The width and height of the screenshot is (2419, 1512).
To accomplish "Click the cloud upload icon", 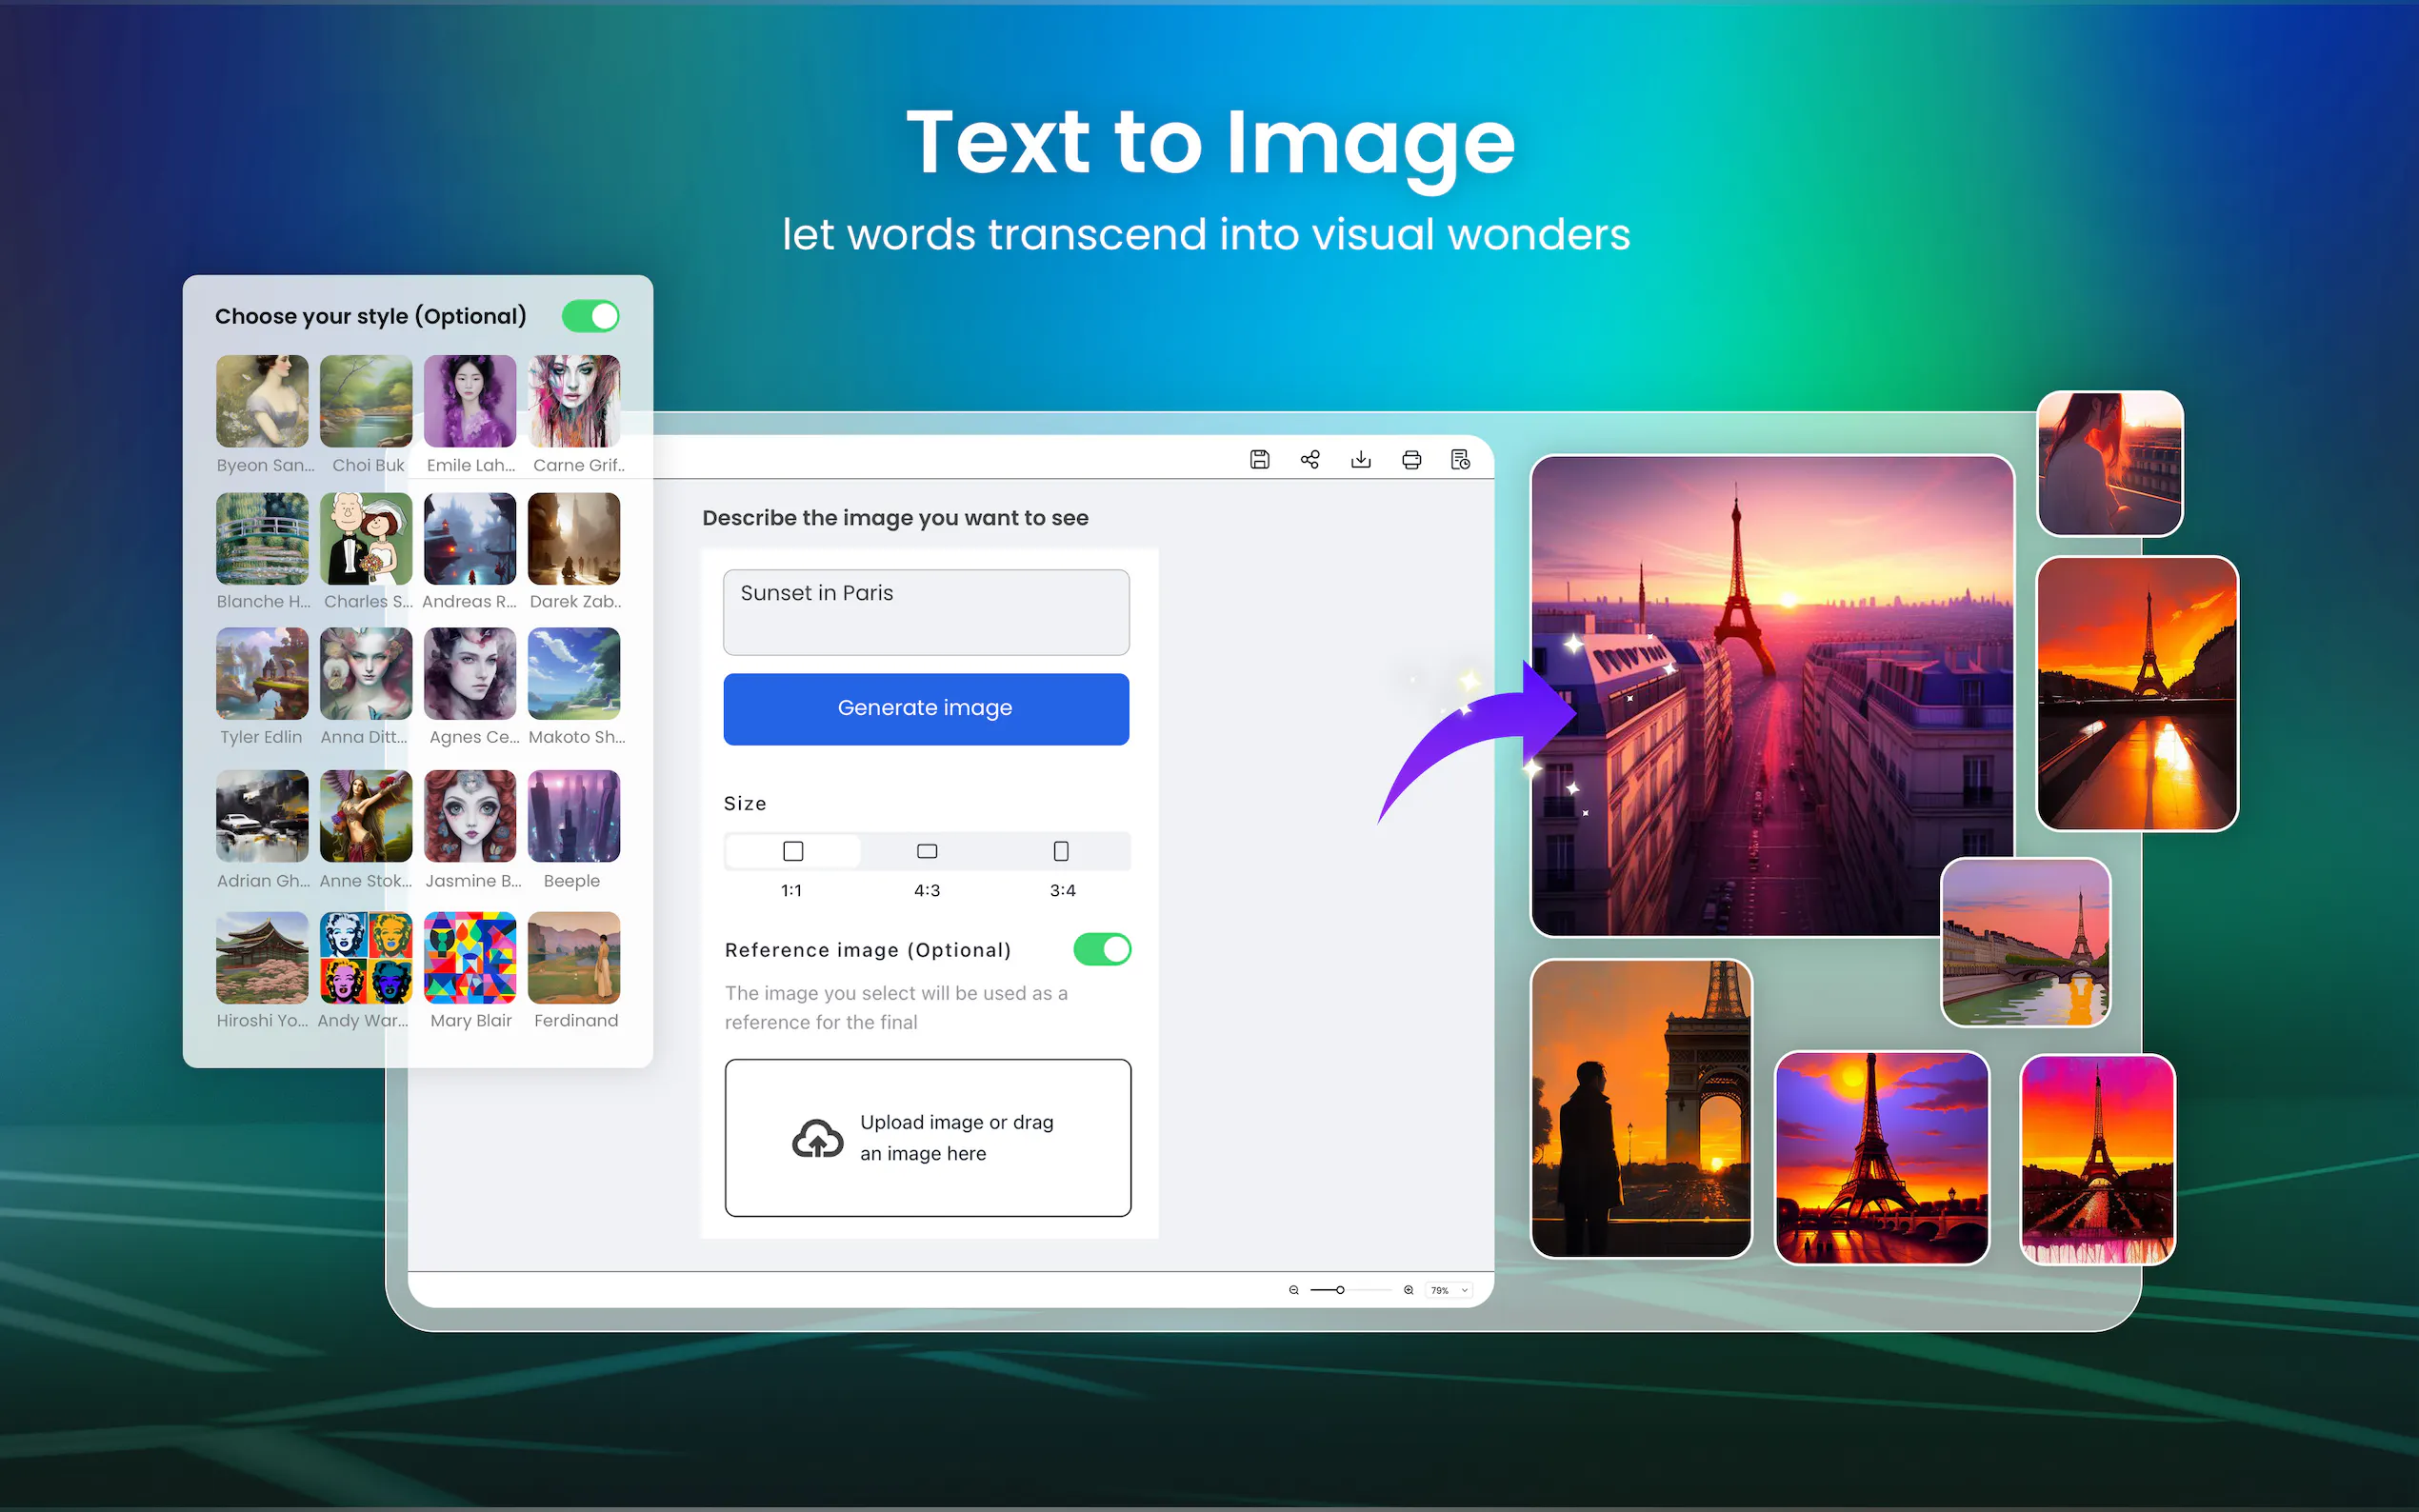I will [x=817, y=1138].
